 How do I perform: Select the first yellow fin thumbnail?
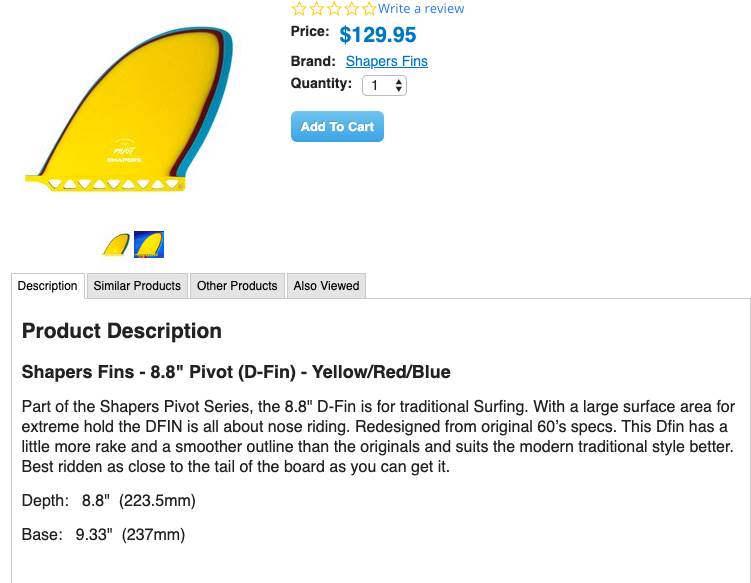pos(116,244)
